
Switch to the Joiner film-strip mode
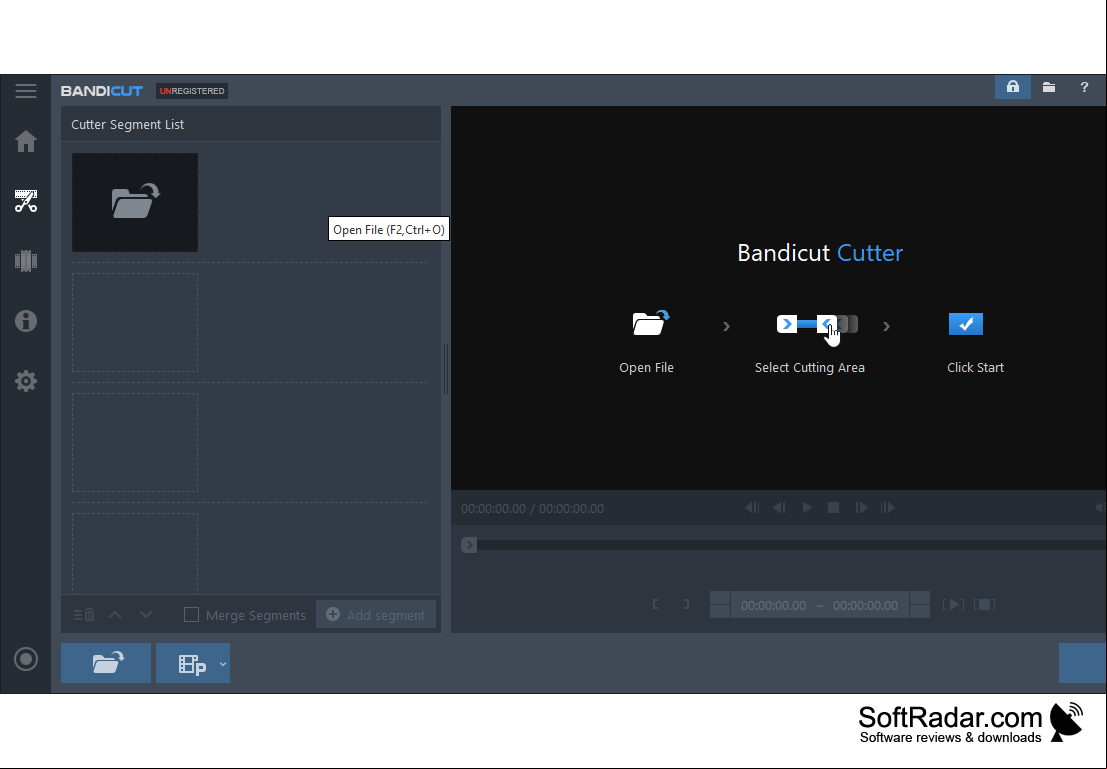[x=25, y=261]
